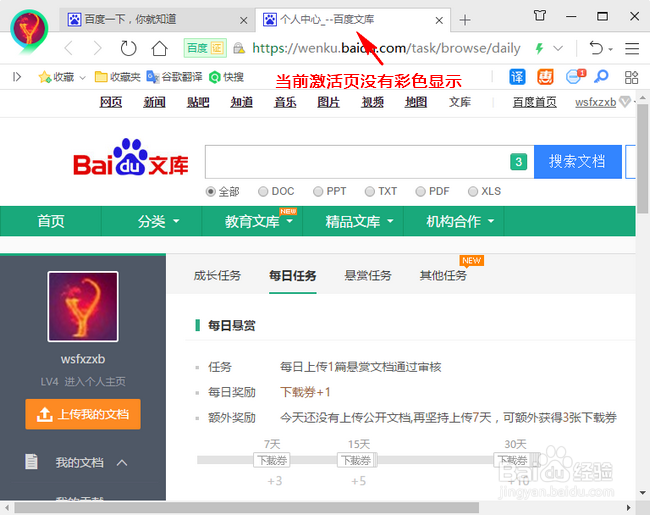Collapse the 我的文档 sidebar section

(x=121, y=462)
